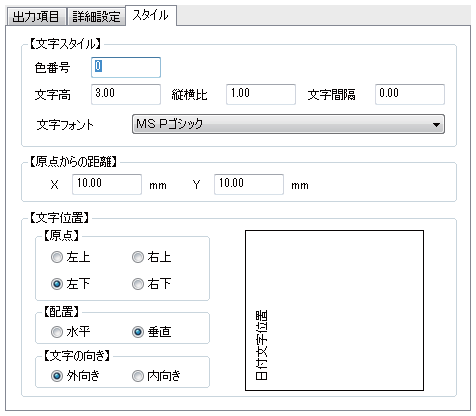Click the Y distance input field

click(249, 184)
